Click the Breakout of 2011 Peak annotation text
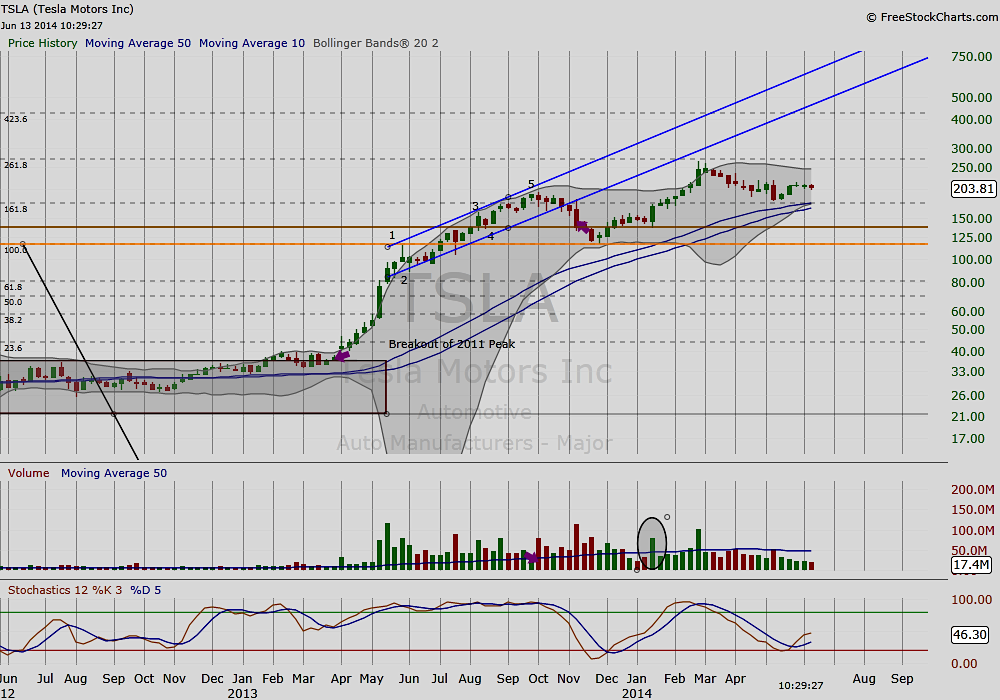Screen dimensions: 1000x700 [x=452, y=344]
